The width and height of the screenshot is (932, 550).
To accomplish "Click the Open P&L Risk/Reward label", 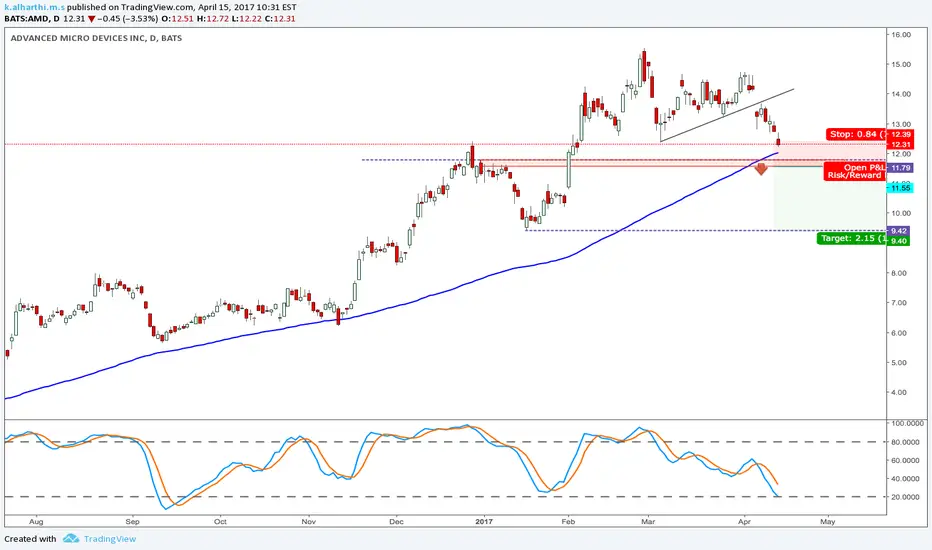I will 855,171.
